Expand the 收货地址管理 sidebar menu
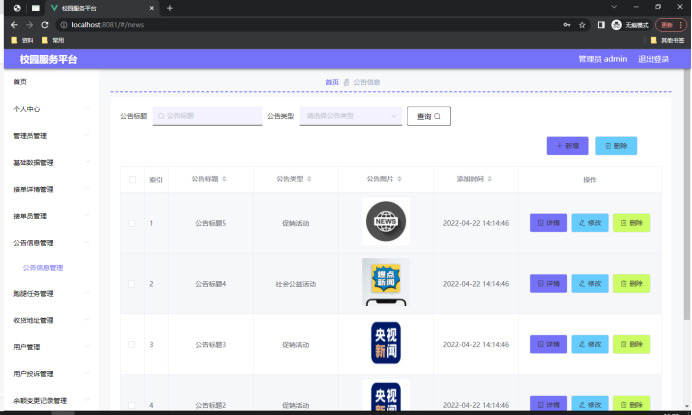Screen dimensions: 692x415 tap(51, 320)
